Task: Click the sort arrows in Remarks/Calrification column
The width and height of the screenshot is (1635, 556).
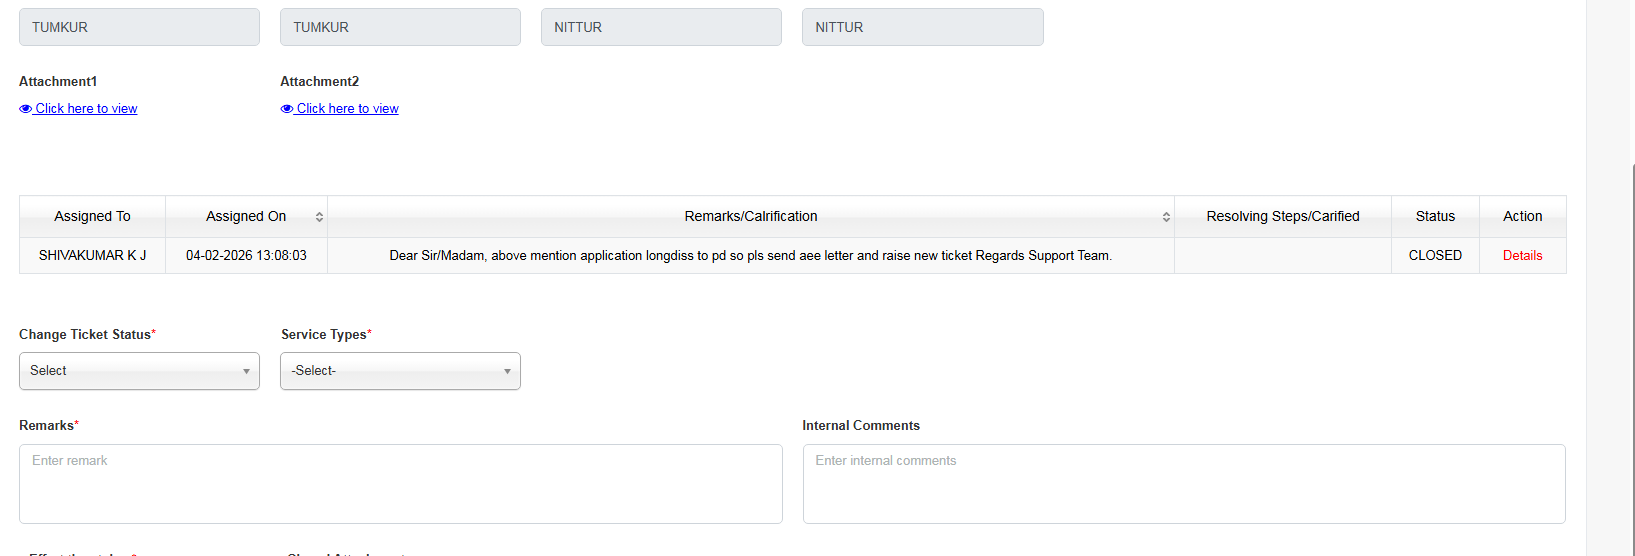Action: click(x=1166, y=217)
